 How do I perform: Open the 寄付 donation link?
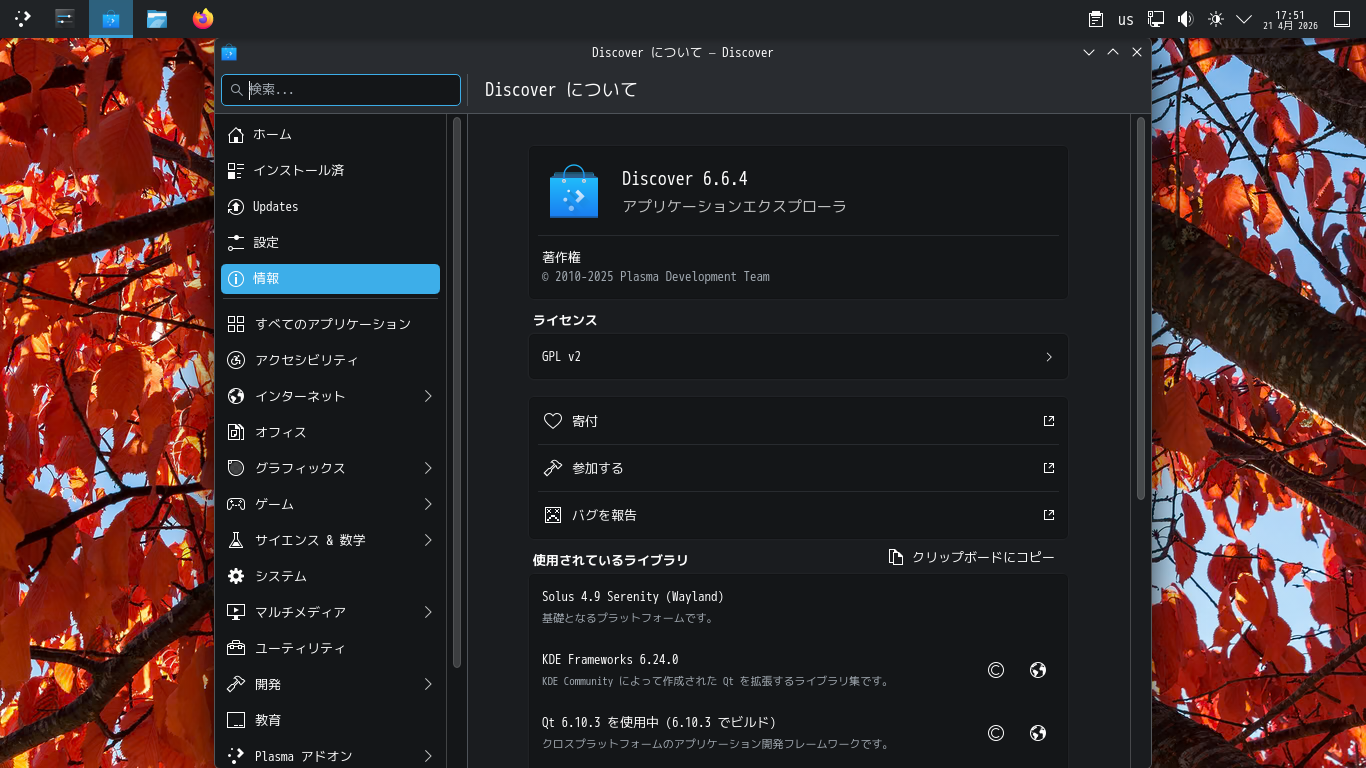click(798, 421)
